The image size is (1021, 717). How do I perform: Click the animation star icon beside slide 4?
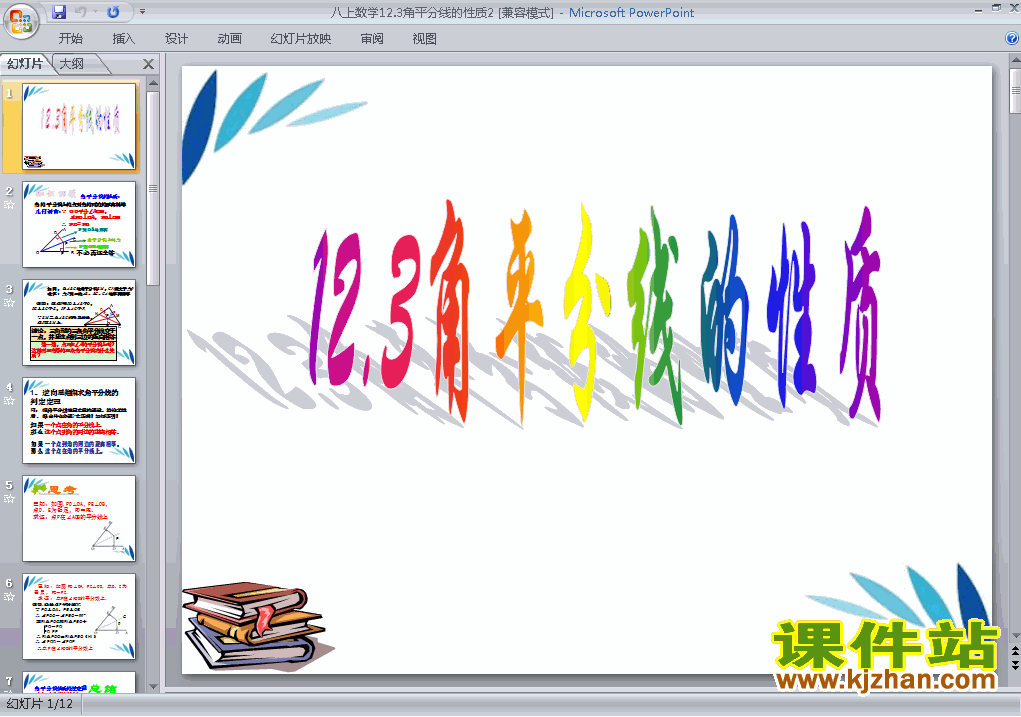pos(9,401)
